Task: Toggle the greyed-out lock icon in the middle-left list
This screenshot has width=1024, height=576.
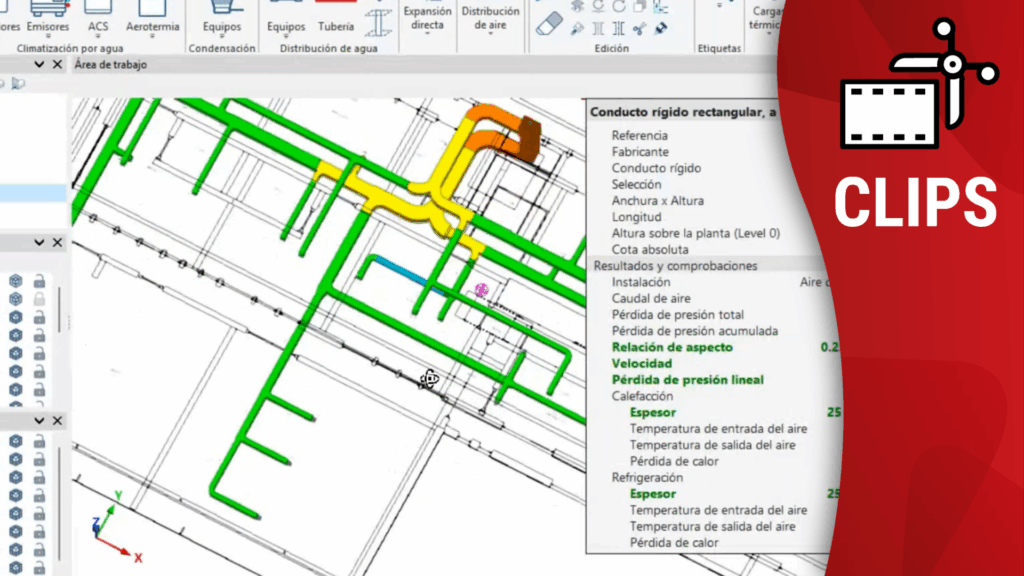Action: point(40,299)
